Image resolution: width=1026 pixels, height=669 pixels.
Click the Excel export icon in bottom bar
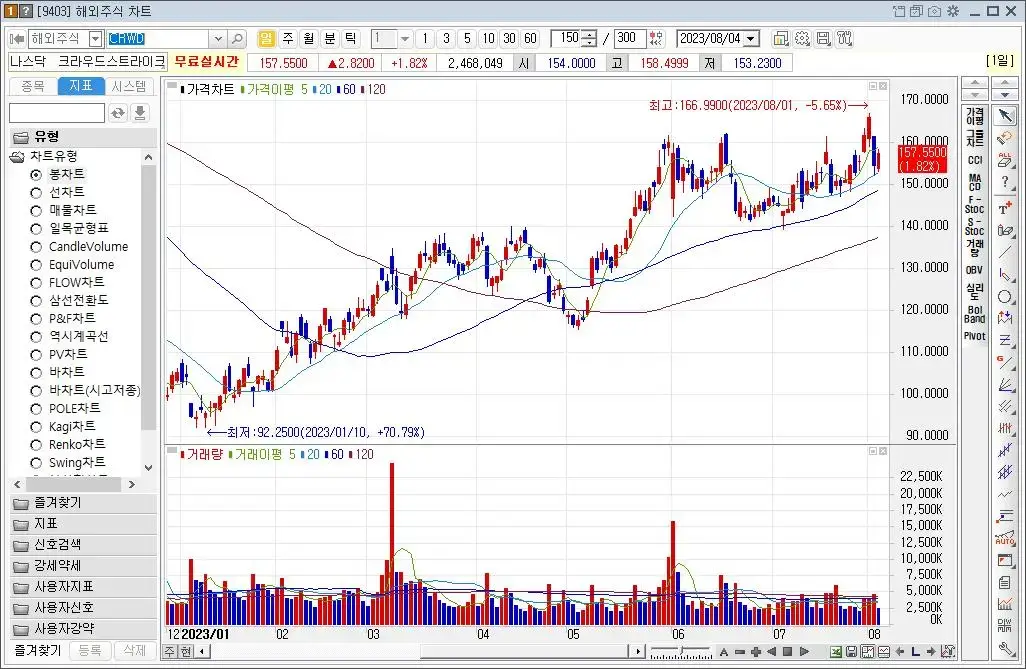coord(836,651)
